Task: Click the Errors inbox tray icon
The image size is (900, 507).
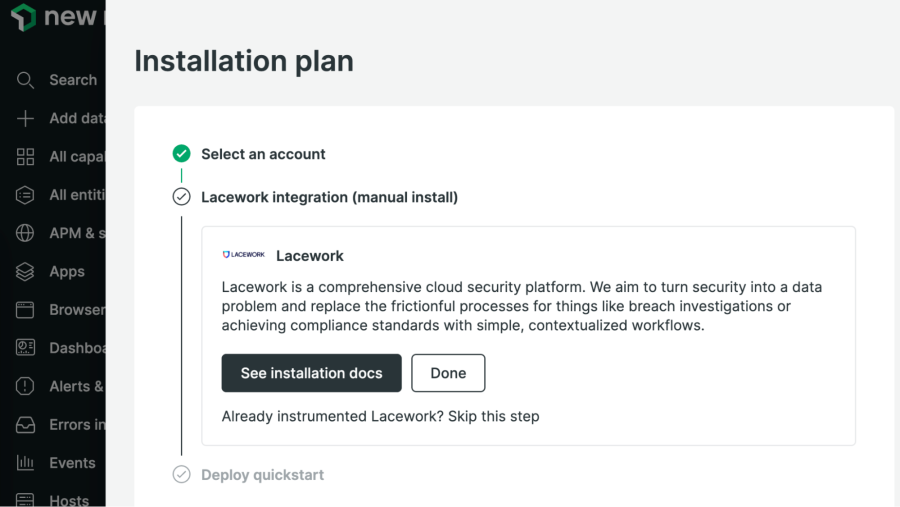Action: tap(25, 425)
